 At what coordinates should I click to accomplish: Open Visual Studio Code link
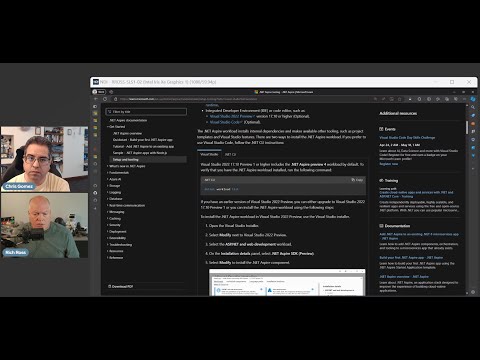point(226,122)
